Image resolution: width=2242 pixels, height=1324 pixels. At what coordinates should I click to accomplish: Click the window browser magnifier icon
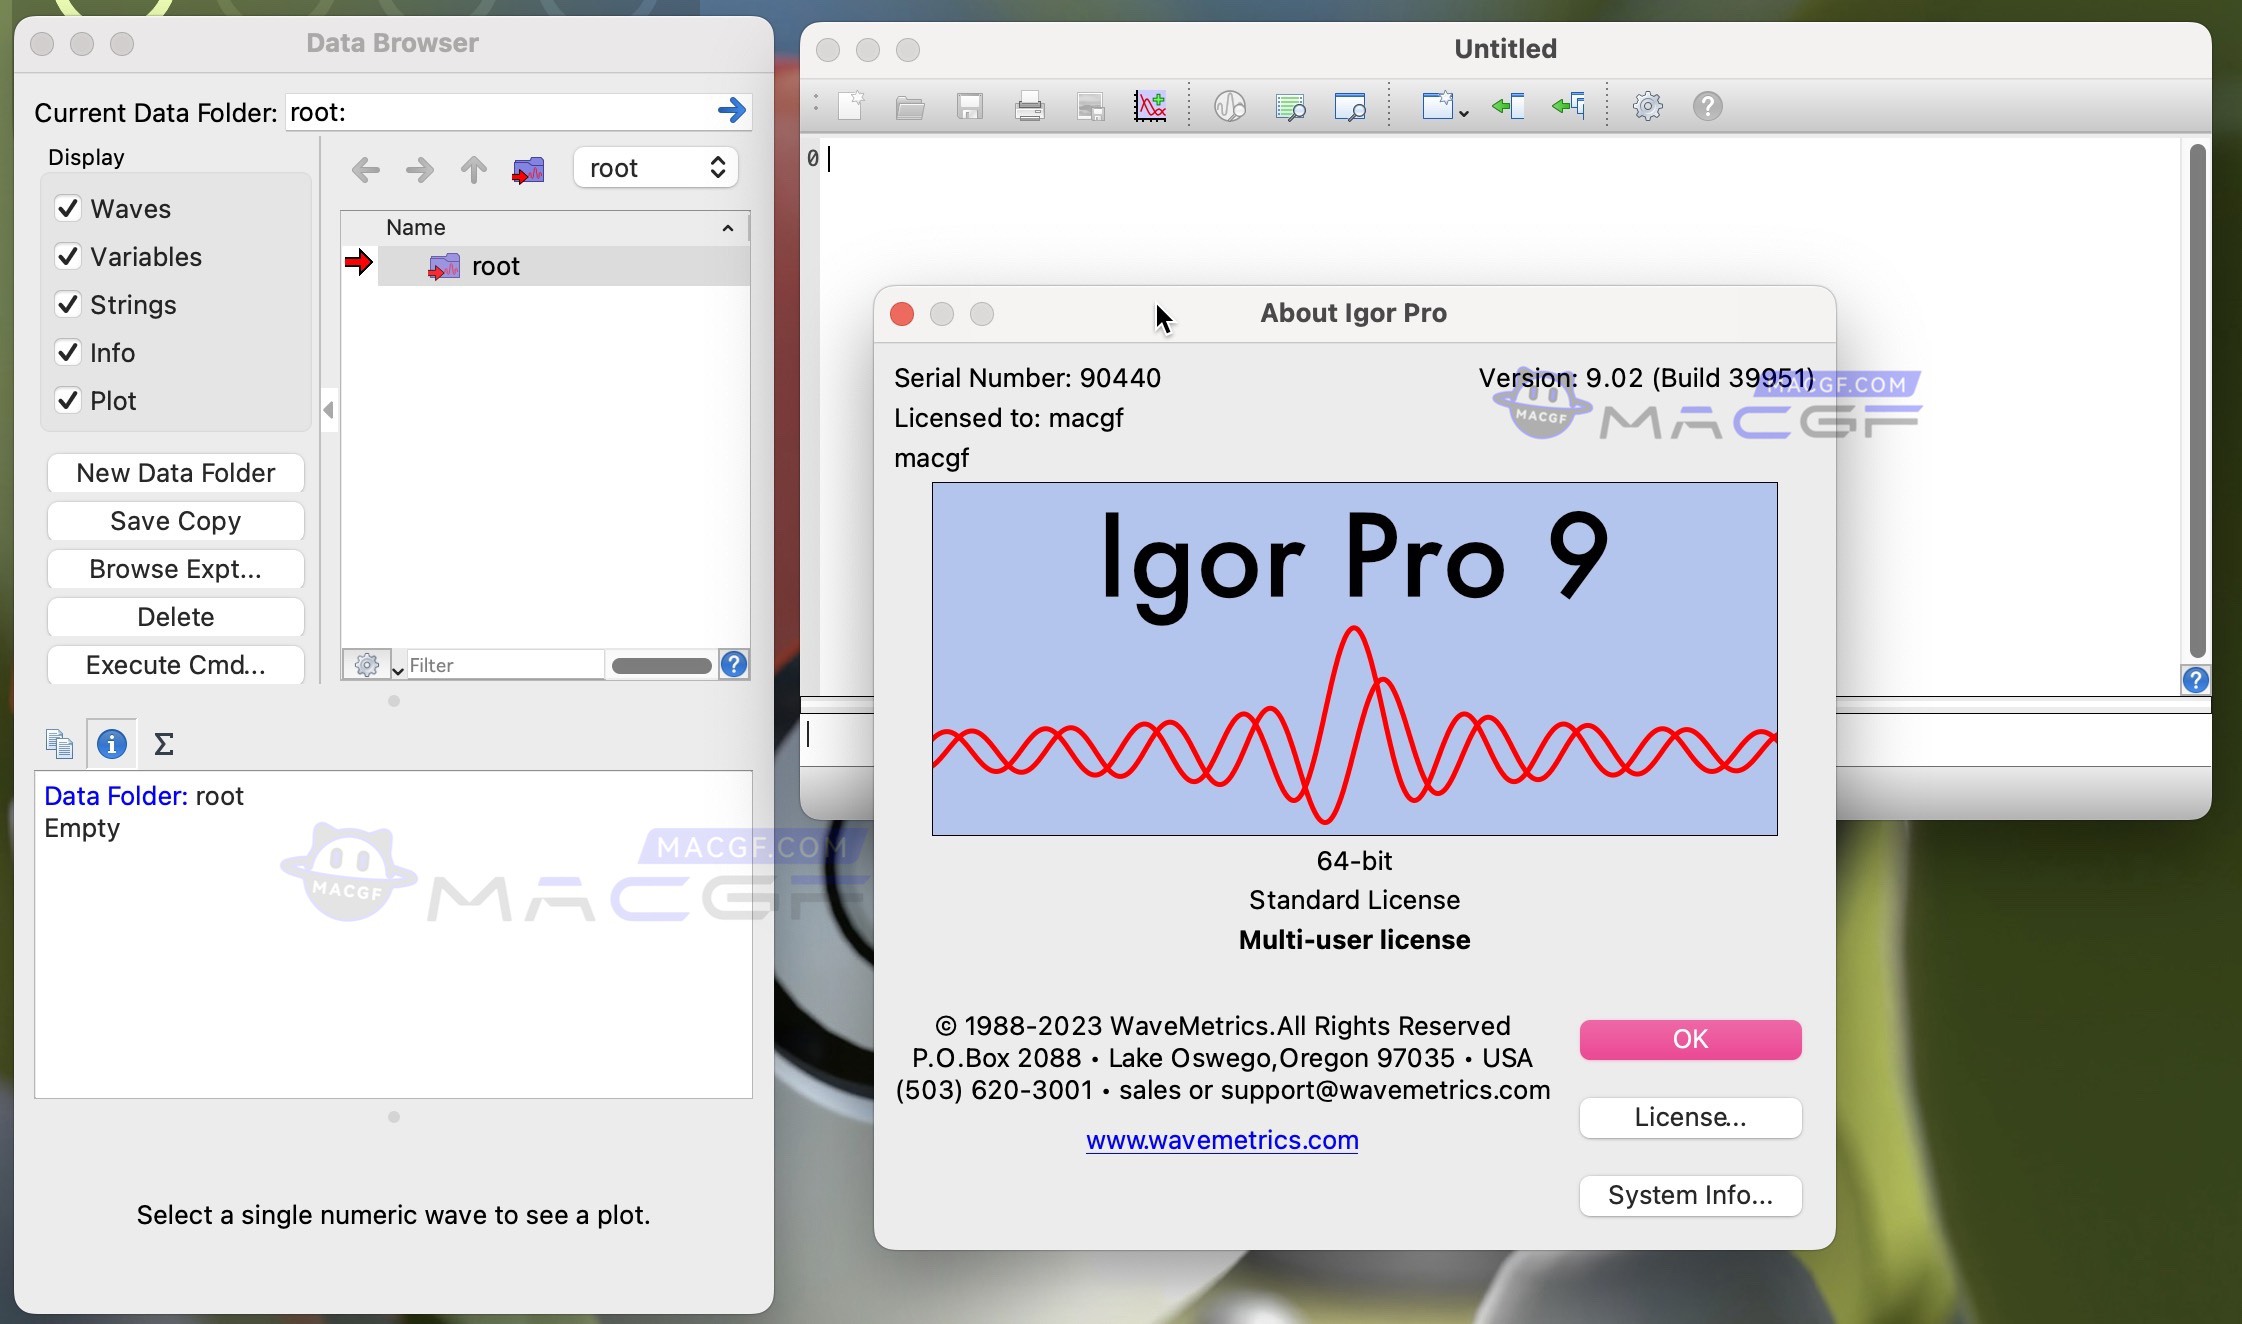[1351, 105]
